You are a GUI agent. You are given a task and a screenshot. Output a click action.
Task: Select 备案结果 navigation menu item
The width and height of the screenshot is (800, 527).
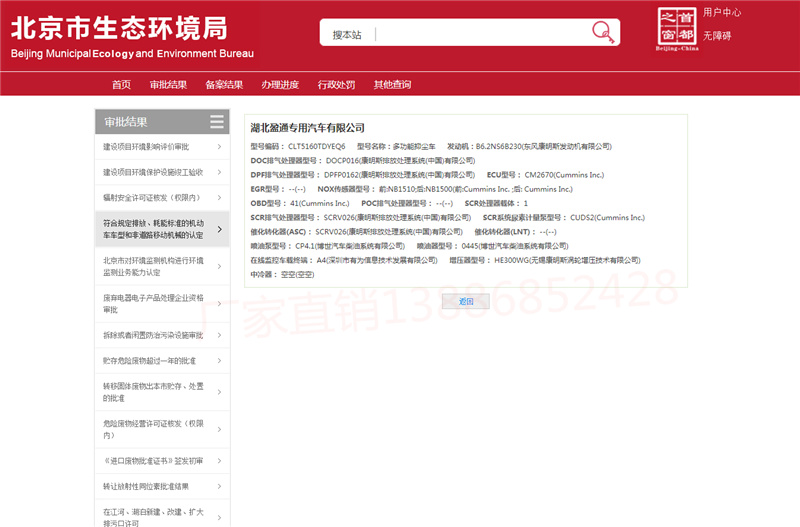(x=224, y=84)
